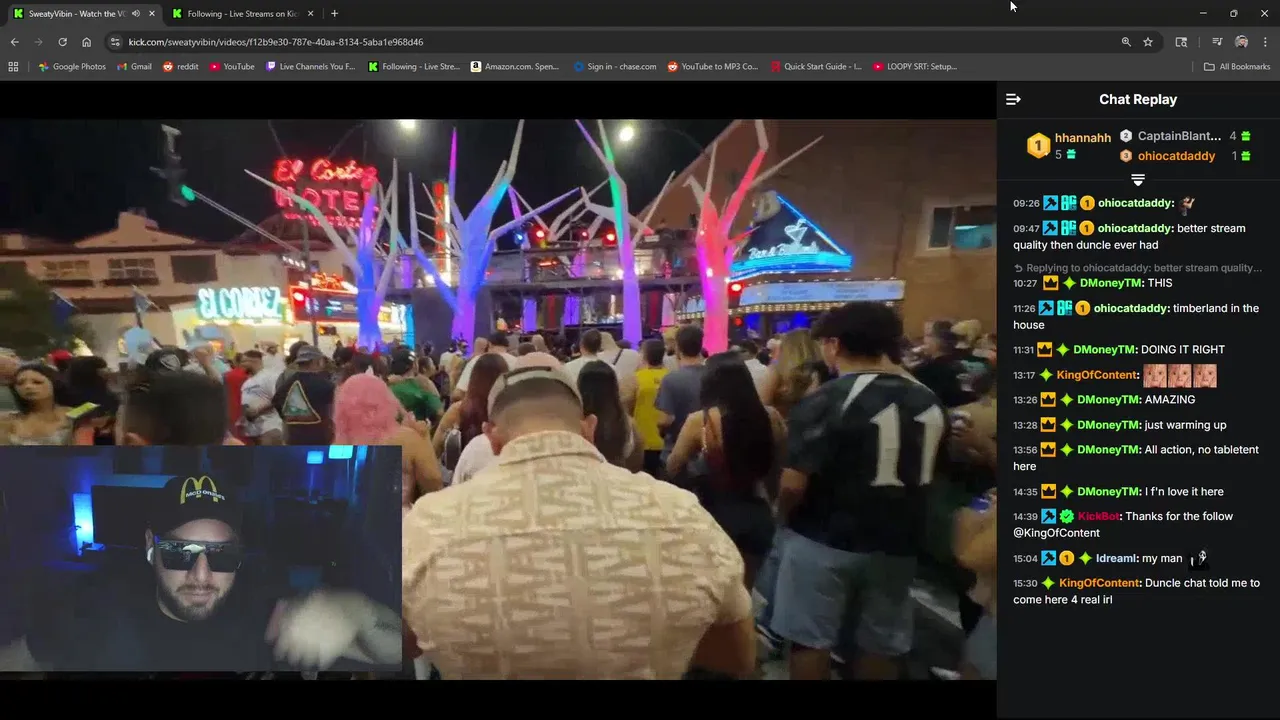Viewport: 1280px width, 720px height.
Task: Open LOOPY SRT: Setup bookmark
Action: click(x=914, y=67)
